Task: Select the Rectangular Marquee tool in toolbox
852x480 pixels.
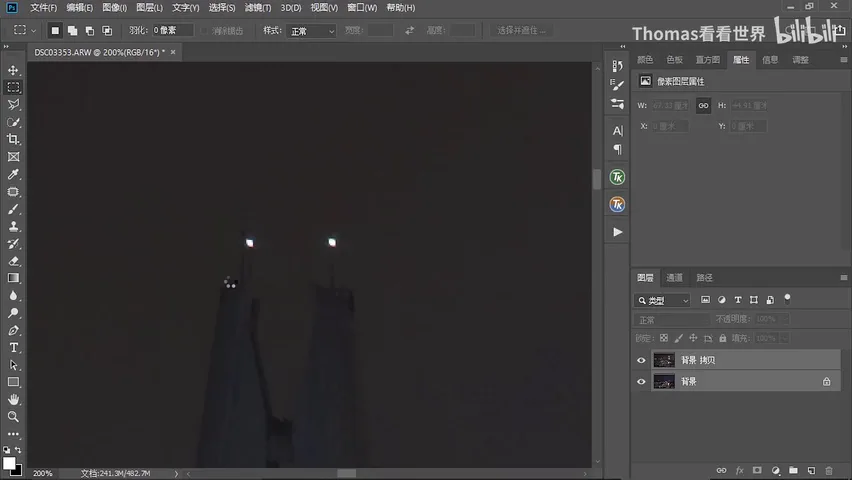Action: (x=14, y=88)
